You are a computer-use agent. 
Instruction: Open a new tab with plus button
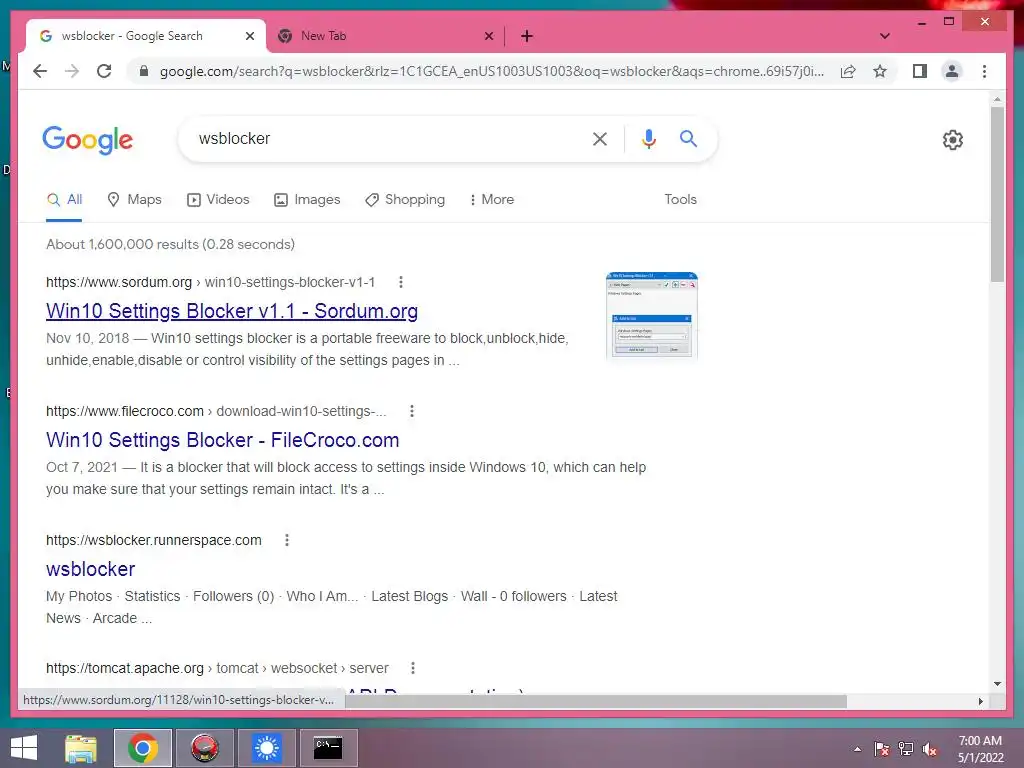coord(526,36)
